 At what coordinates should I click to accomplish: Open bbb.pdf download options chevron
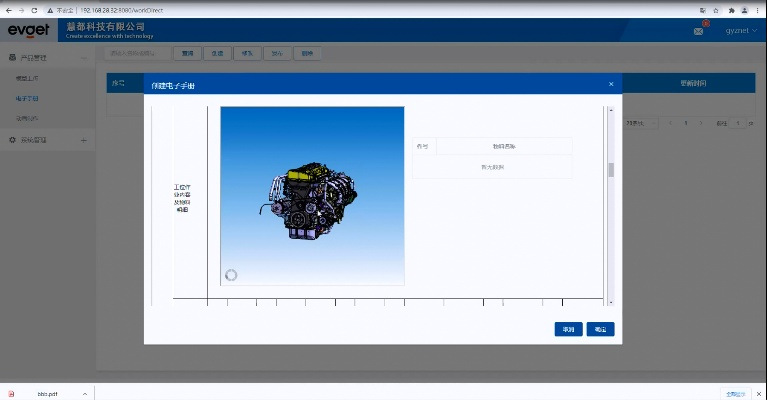[85, 394]
